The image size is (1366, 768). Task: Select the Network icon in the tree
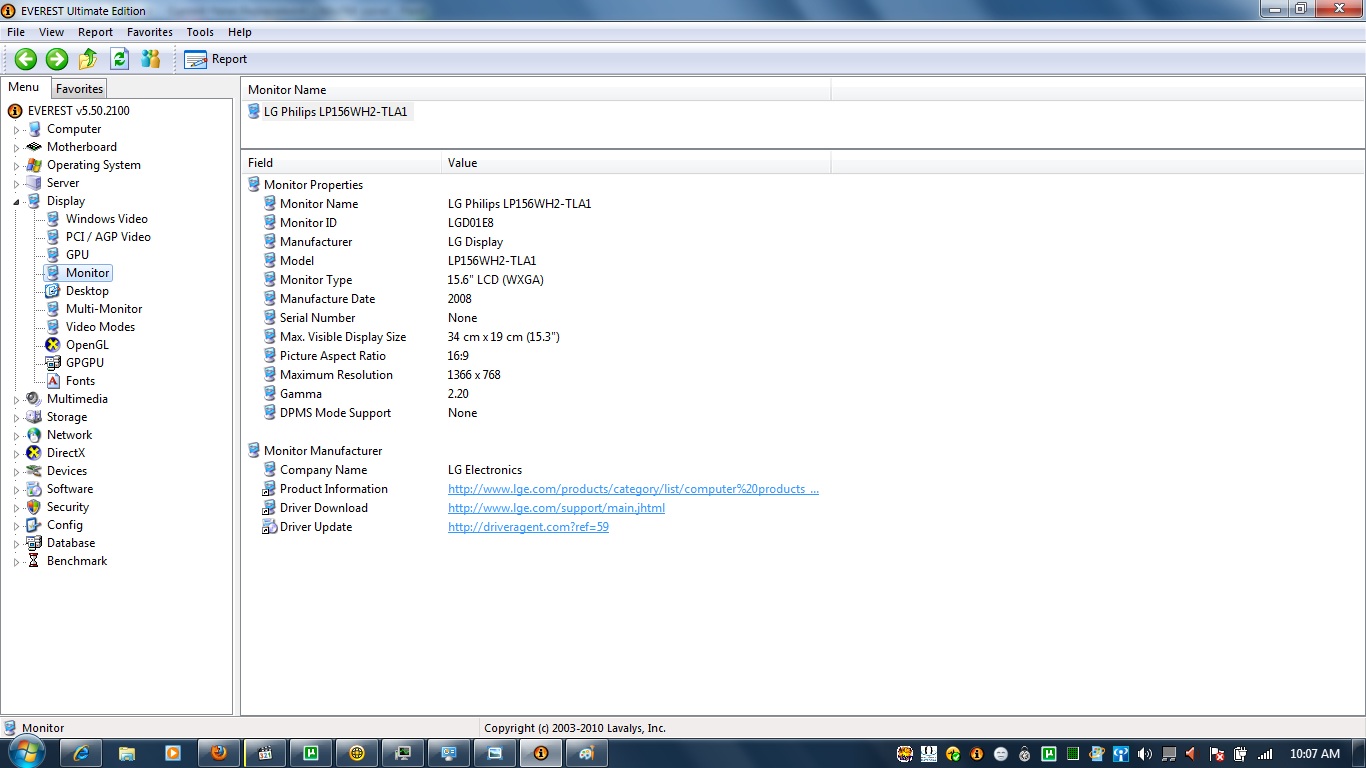35,435
